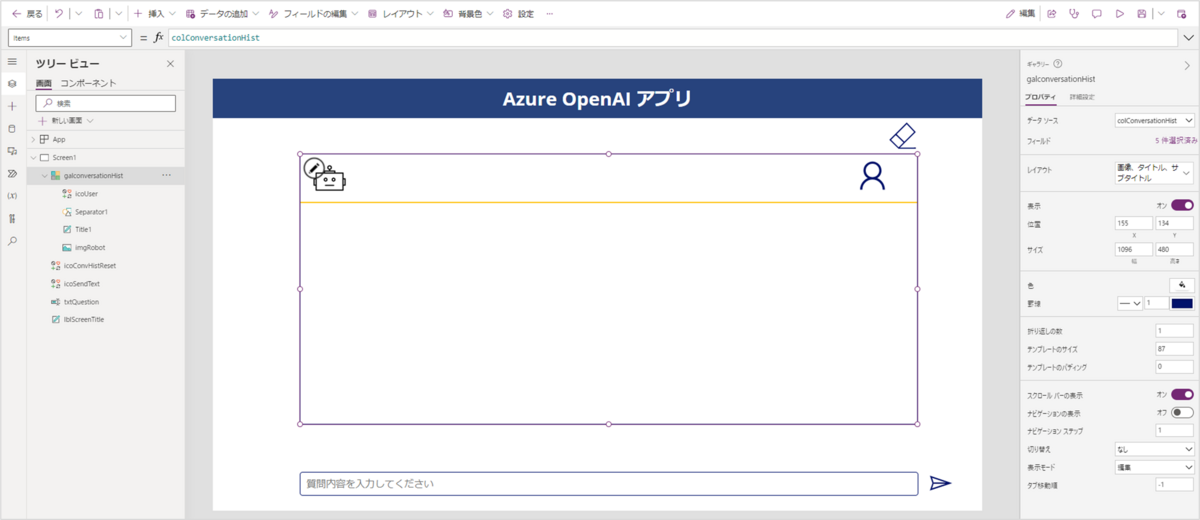This screenshot has width=1200, height=520.
Task: Toggle the 表示 visible switch
Action: [1183, 205]
